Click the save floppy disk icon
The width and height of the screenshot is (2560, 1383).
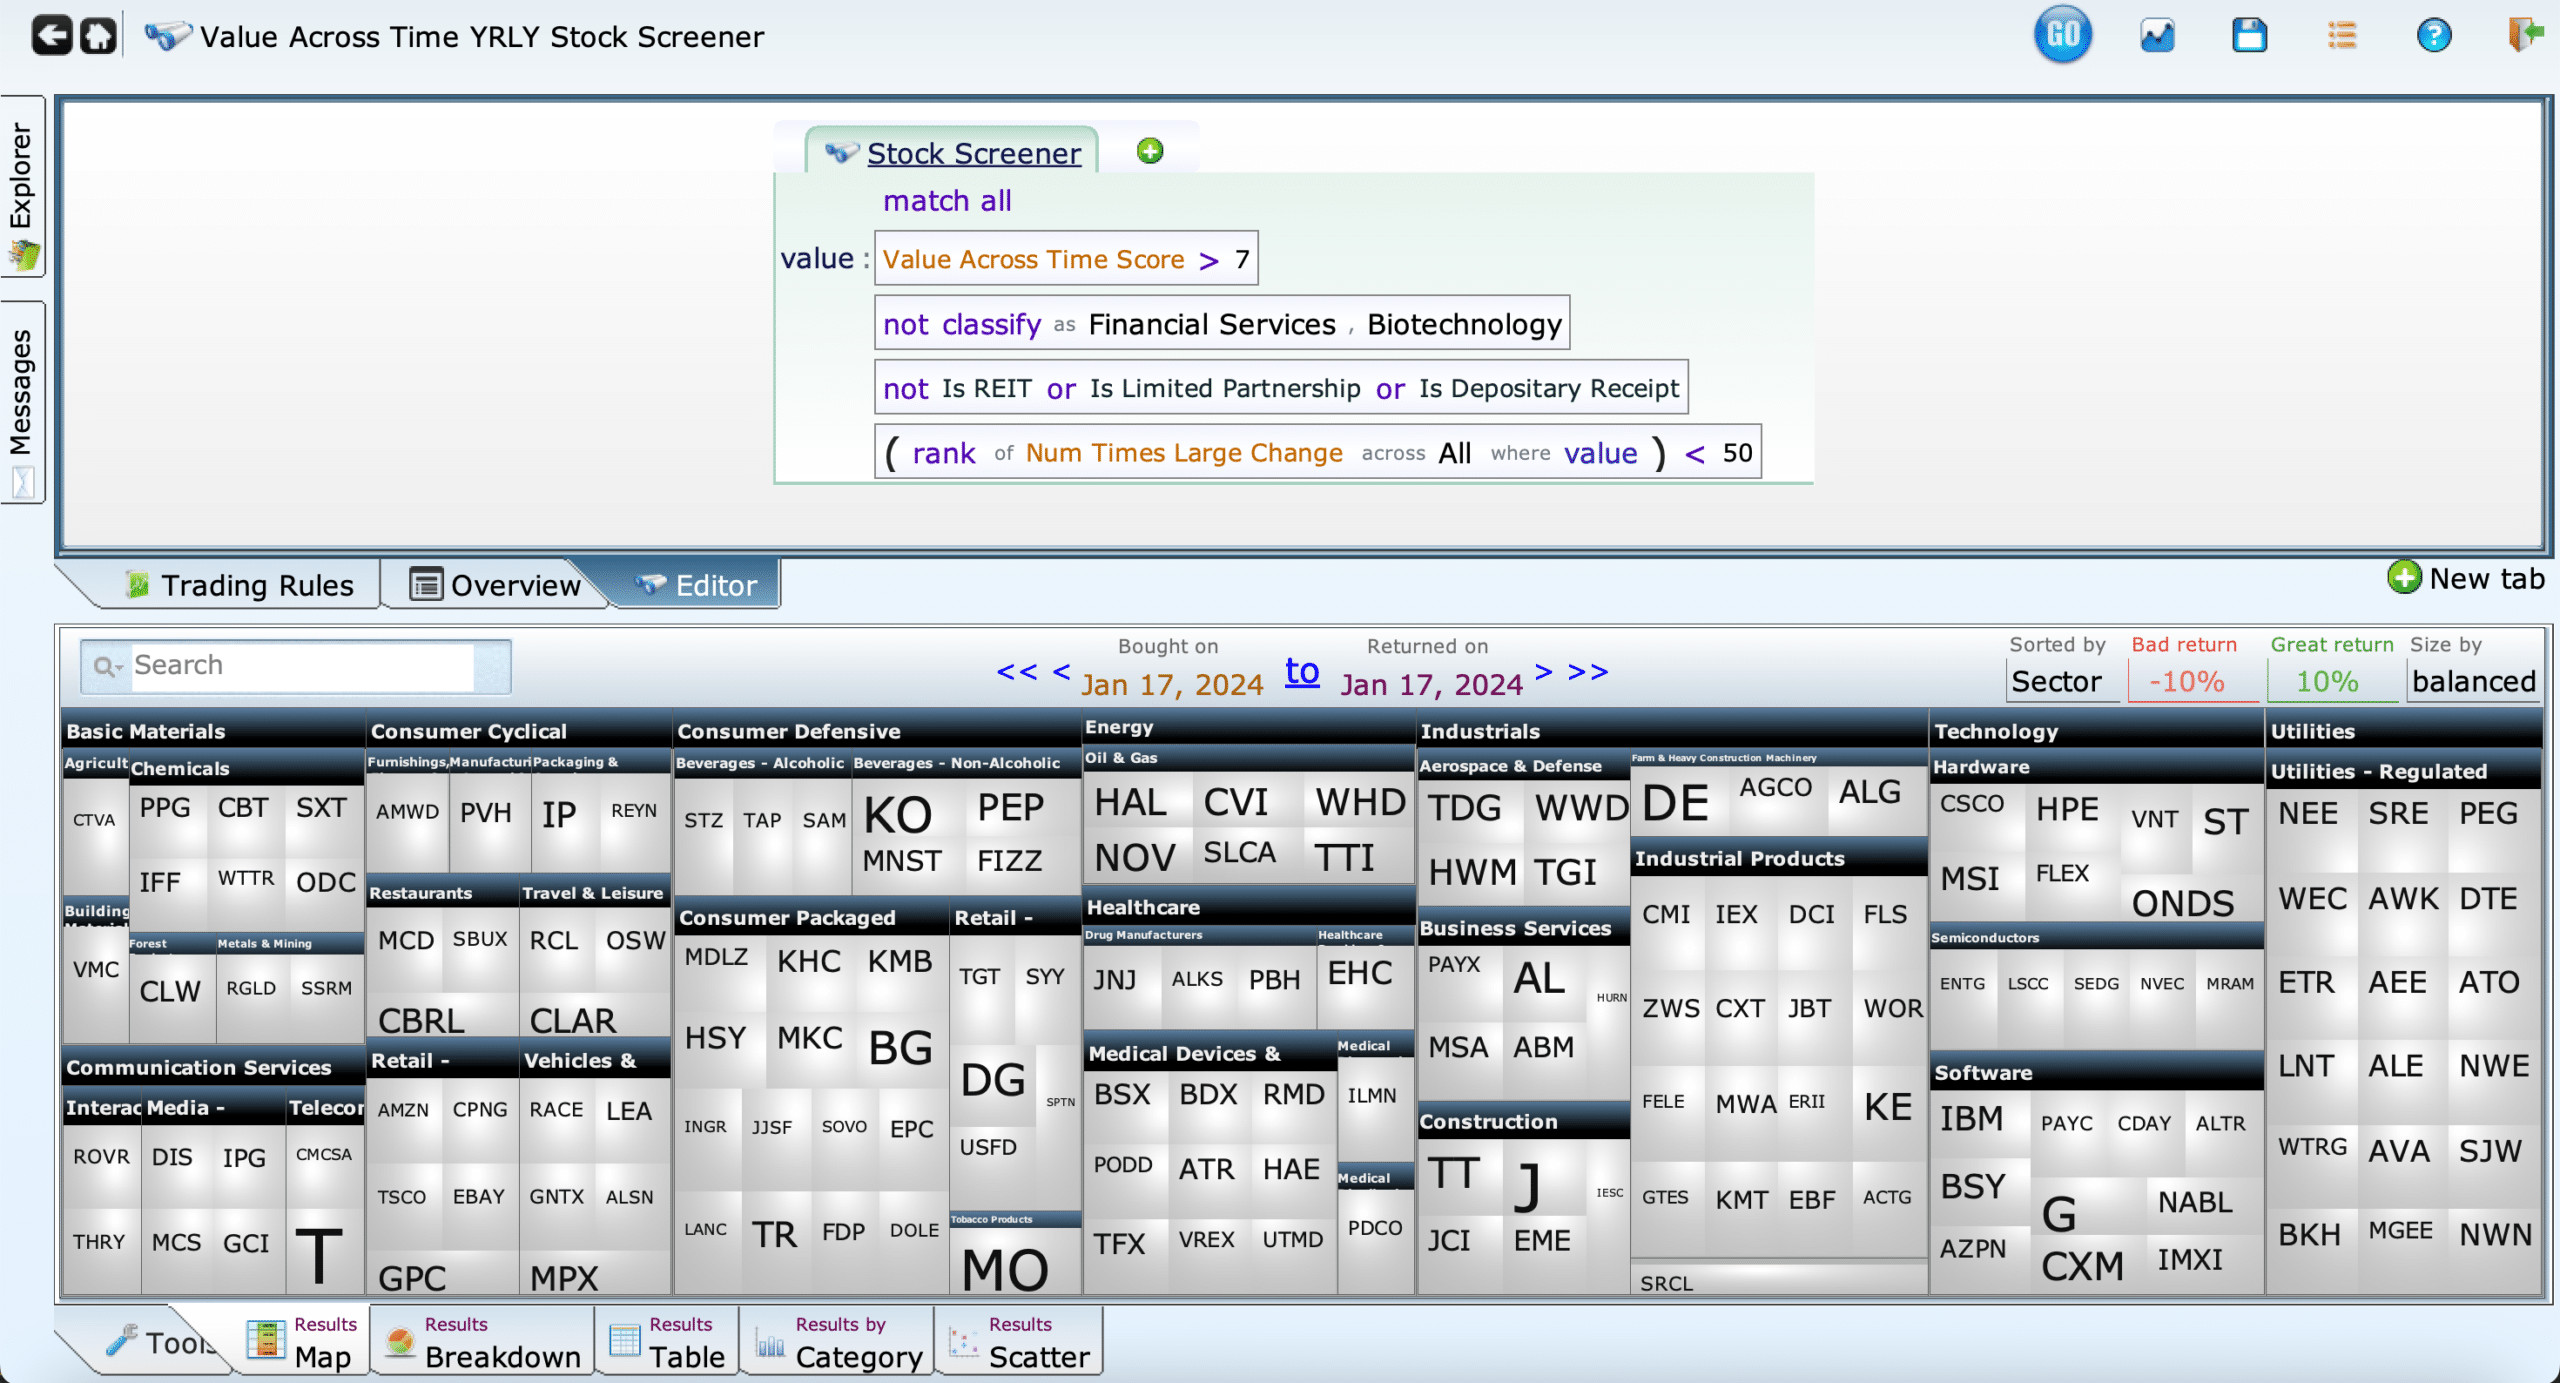(2249, 36)
